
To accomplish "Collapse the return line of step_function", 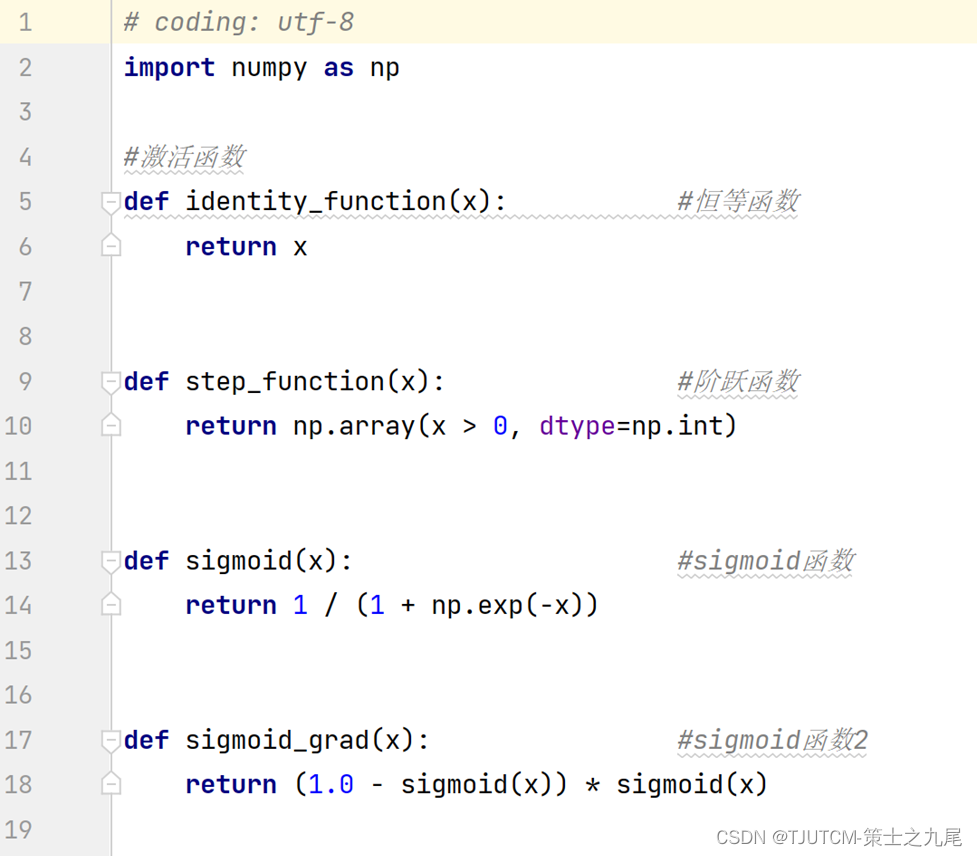I will (110, 425).
